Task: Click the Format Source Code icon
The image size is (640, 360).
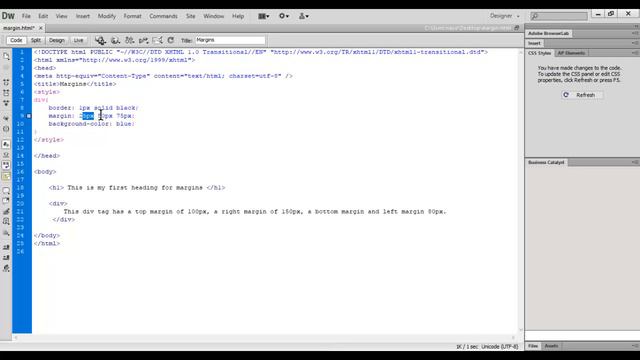Action: (6, 268)
